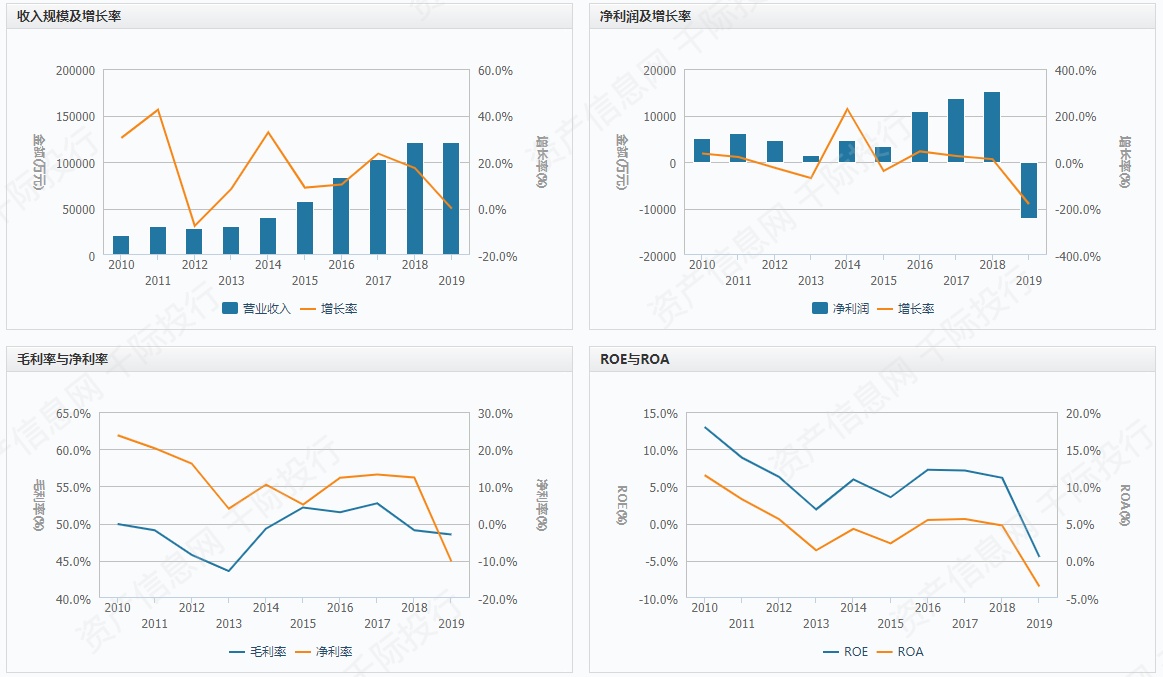Click the 毛利率与净利率 panel header

(x=62, y=359)
